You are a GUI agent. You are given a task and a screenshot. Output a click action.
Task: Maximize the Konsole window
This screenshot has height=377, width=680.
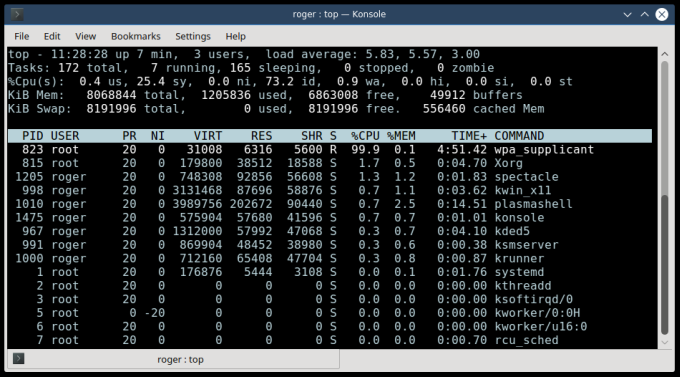644,14
